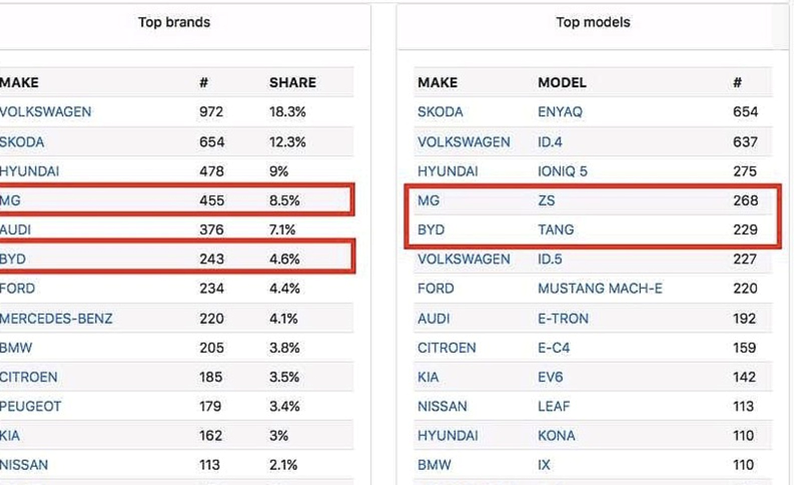Open the SKODA link in Top brands table
This screenshot has height=485, width=794.
23,142
